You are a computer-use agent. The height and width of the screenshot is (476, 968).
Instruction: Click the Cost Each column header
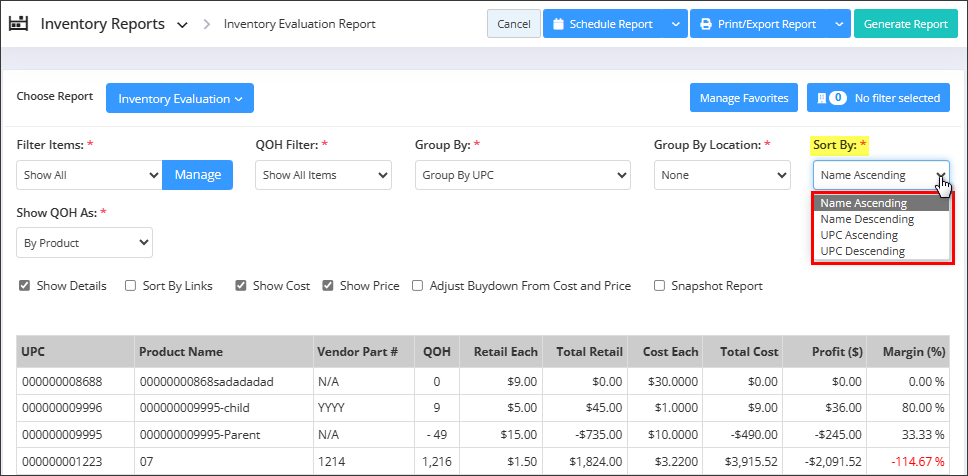pyautogui.click(x=665, y=351)
